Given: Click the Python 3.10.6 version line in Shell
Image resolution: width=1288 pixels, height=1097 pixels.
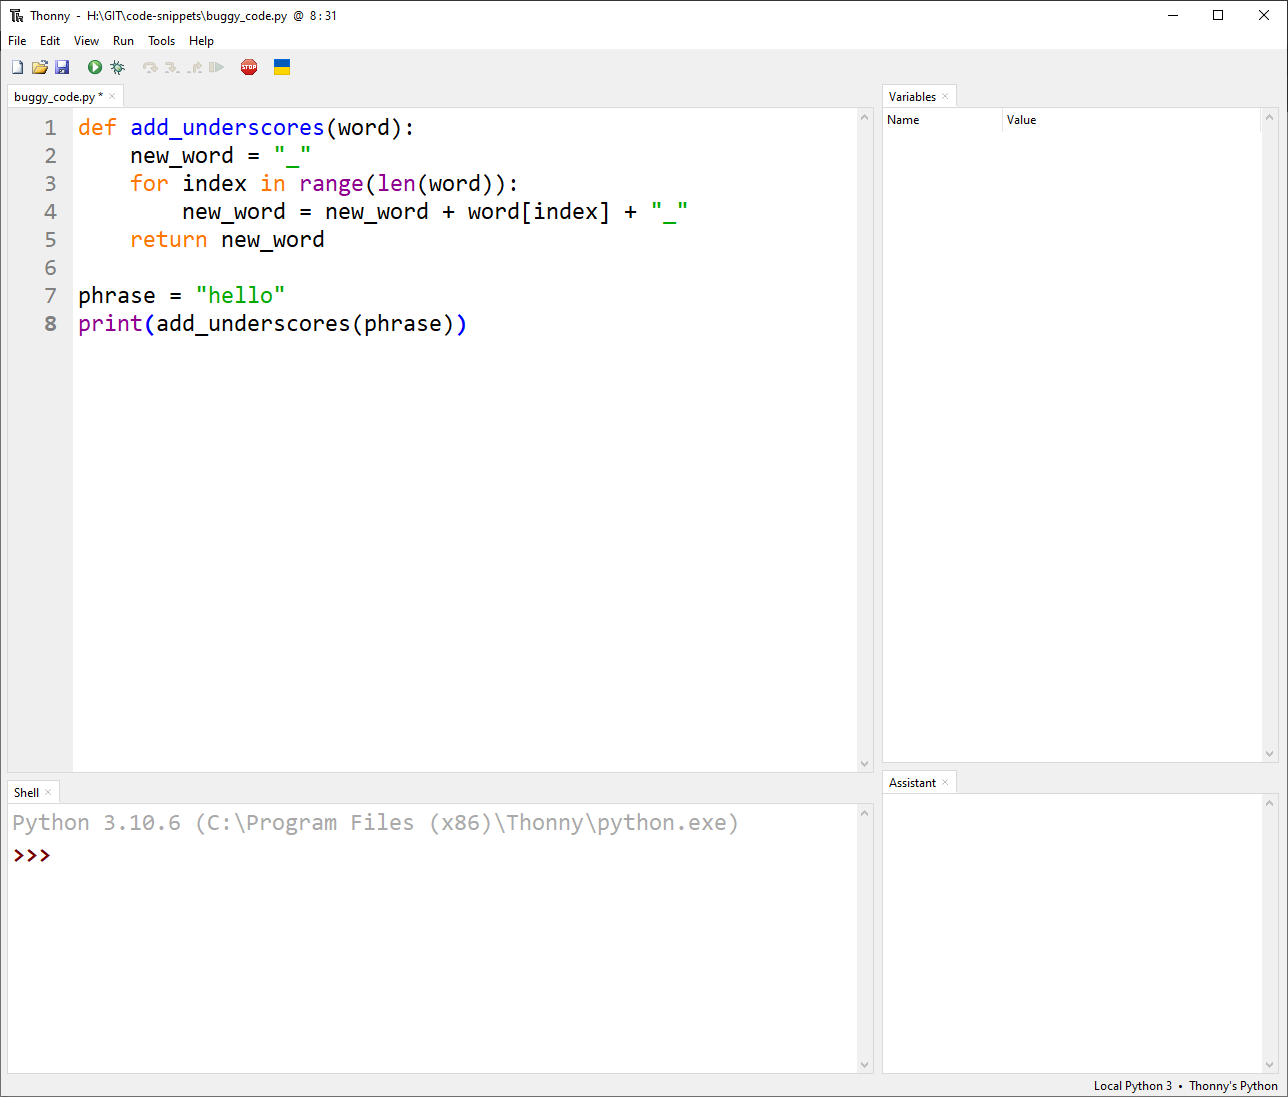Looking at the screenshot, I should [x=375, y=823].
